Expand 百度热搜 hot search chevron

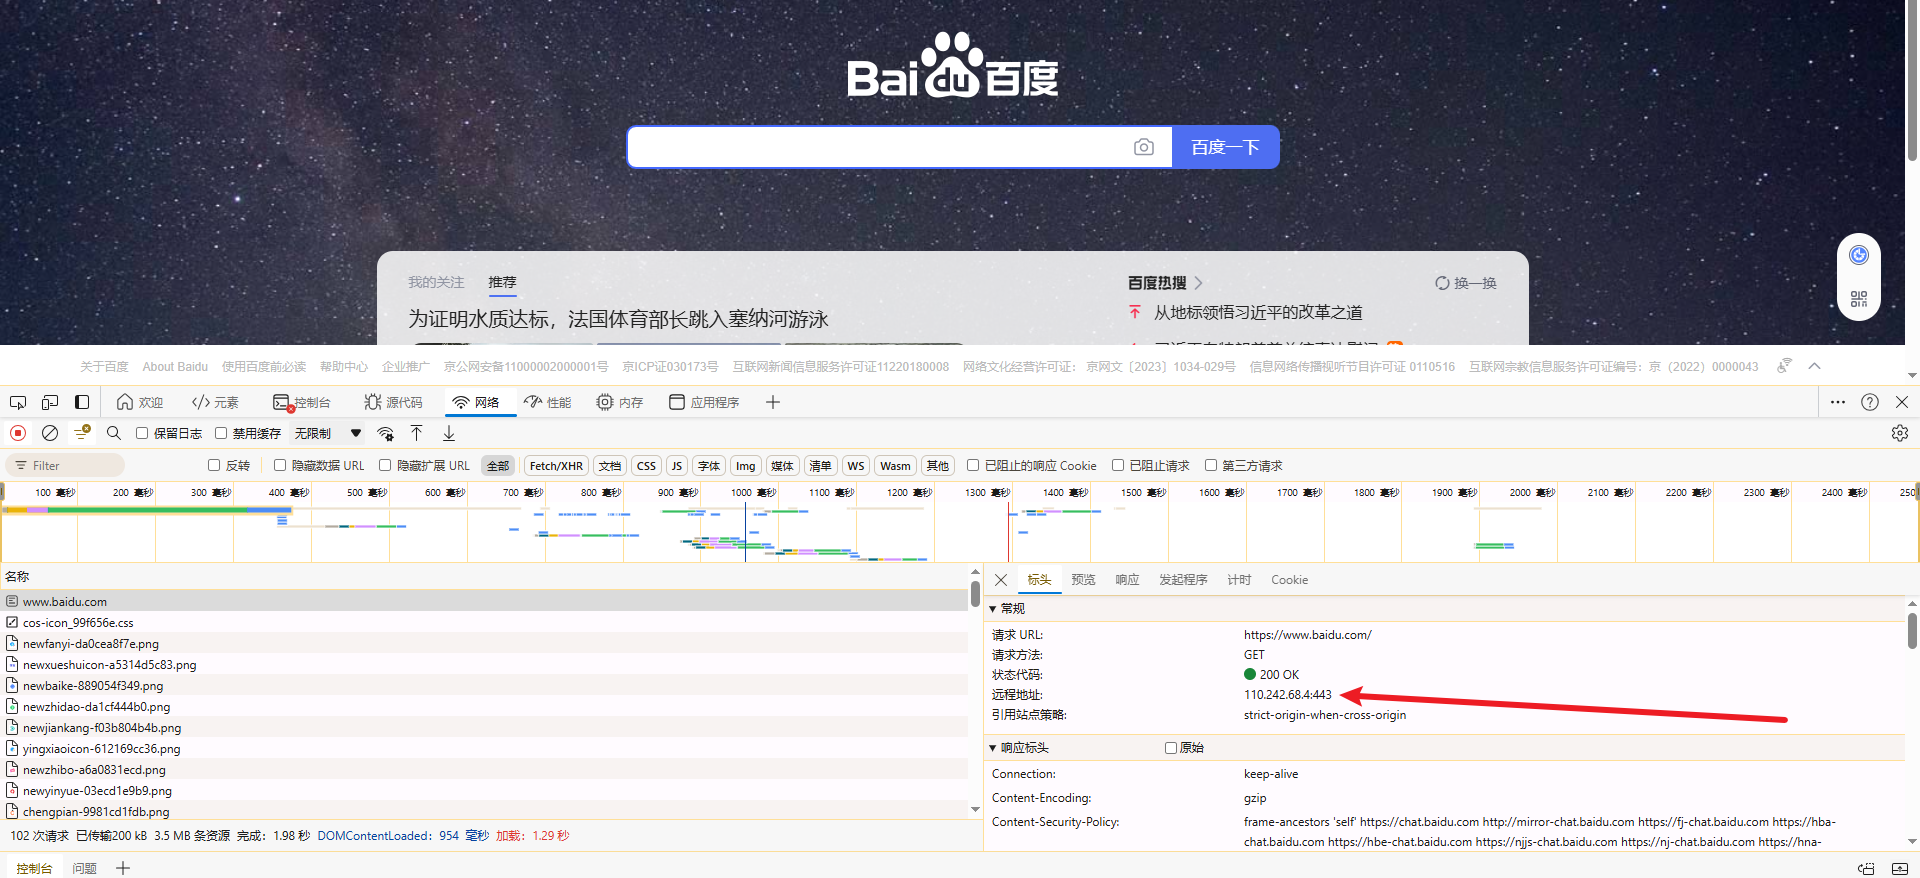tap(1198, 283)
